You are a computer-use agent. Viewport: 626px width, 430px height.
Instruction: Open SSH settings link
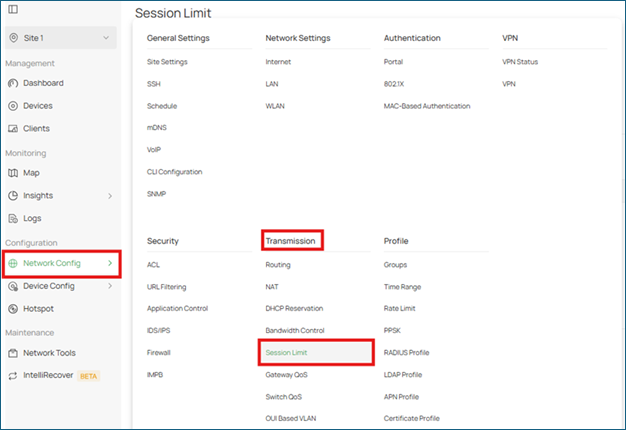(154, 84)
